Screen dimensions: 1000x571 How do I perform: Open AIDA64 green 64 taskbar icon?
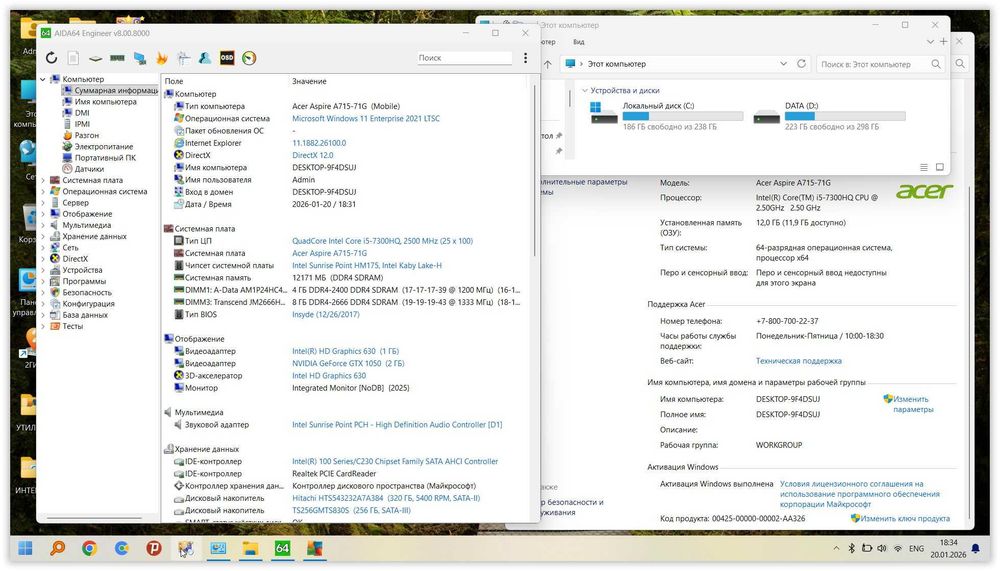click(283, 548)
